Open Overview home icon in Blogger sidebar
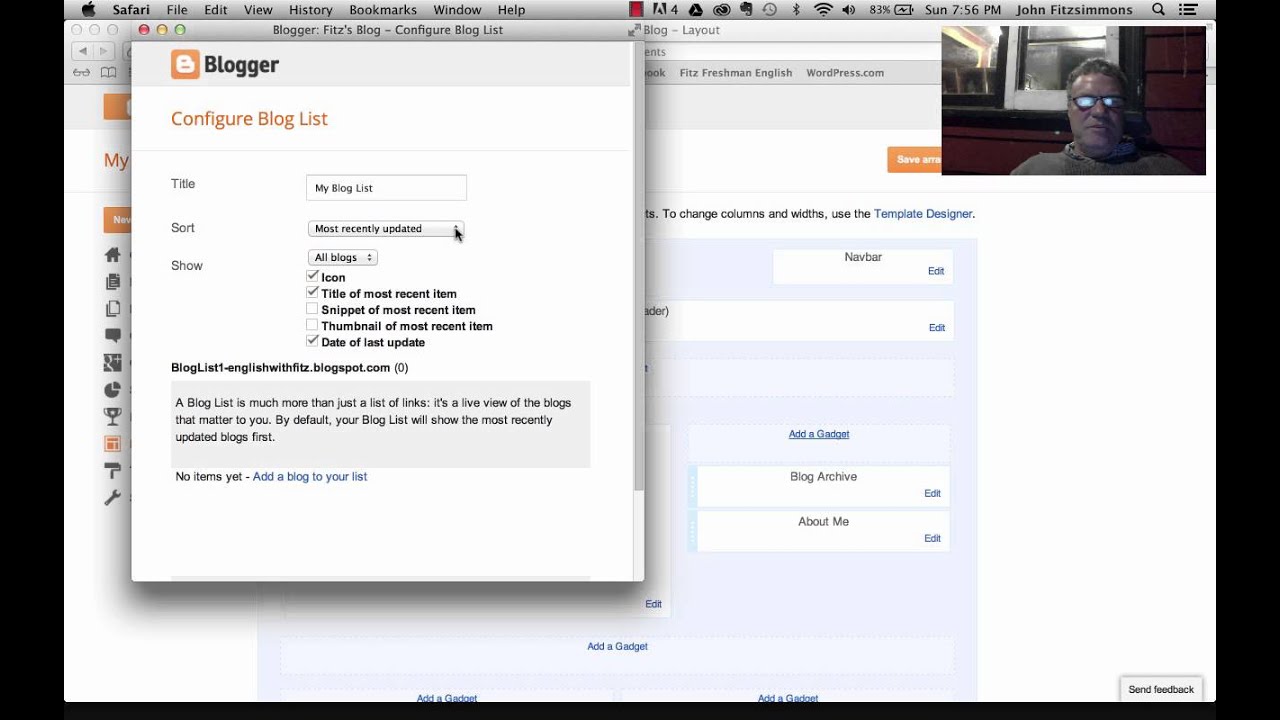The image size is (1280, 720). [x=113, y=255]
